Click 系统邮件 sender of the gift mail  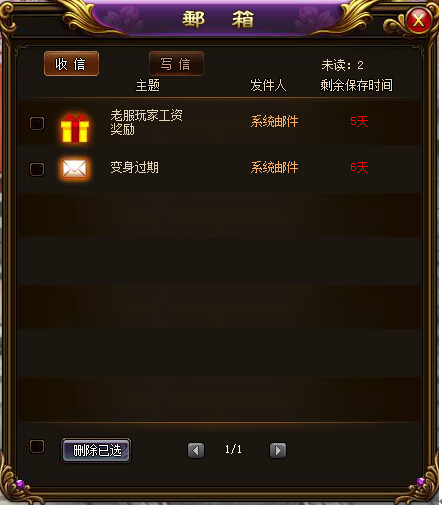pos(274,121)
